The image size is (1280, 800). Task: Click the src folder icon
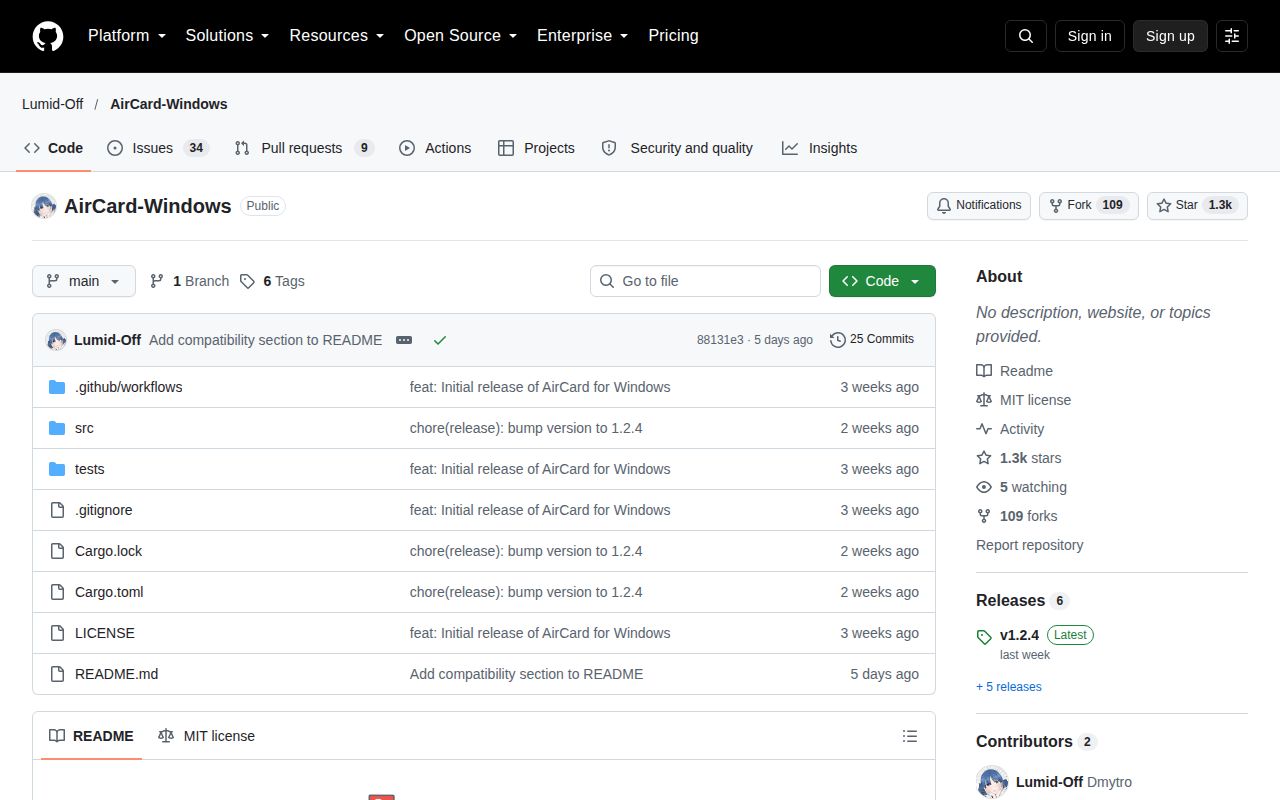[x=57, y=428]
